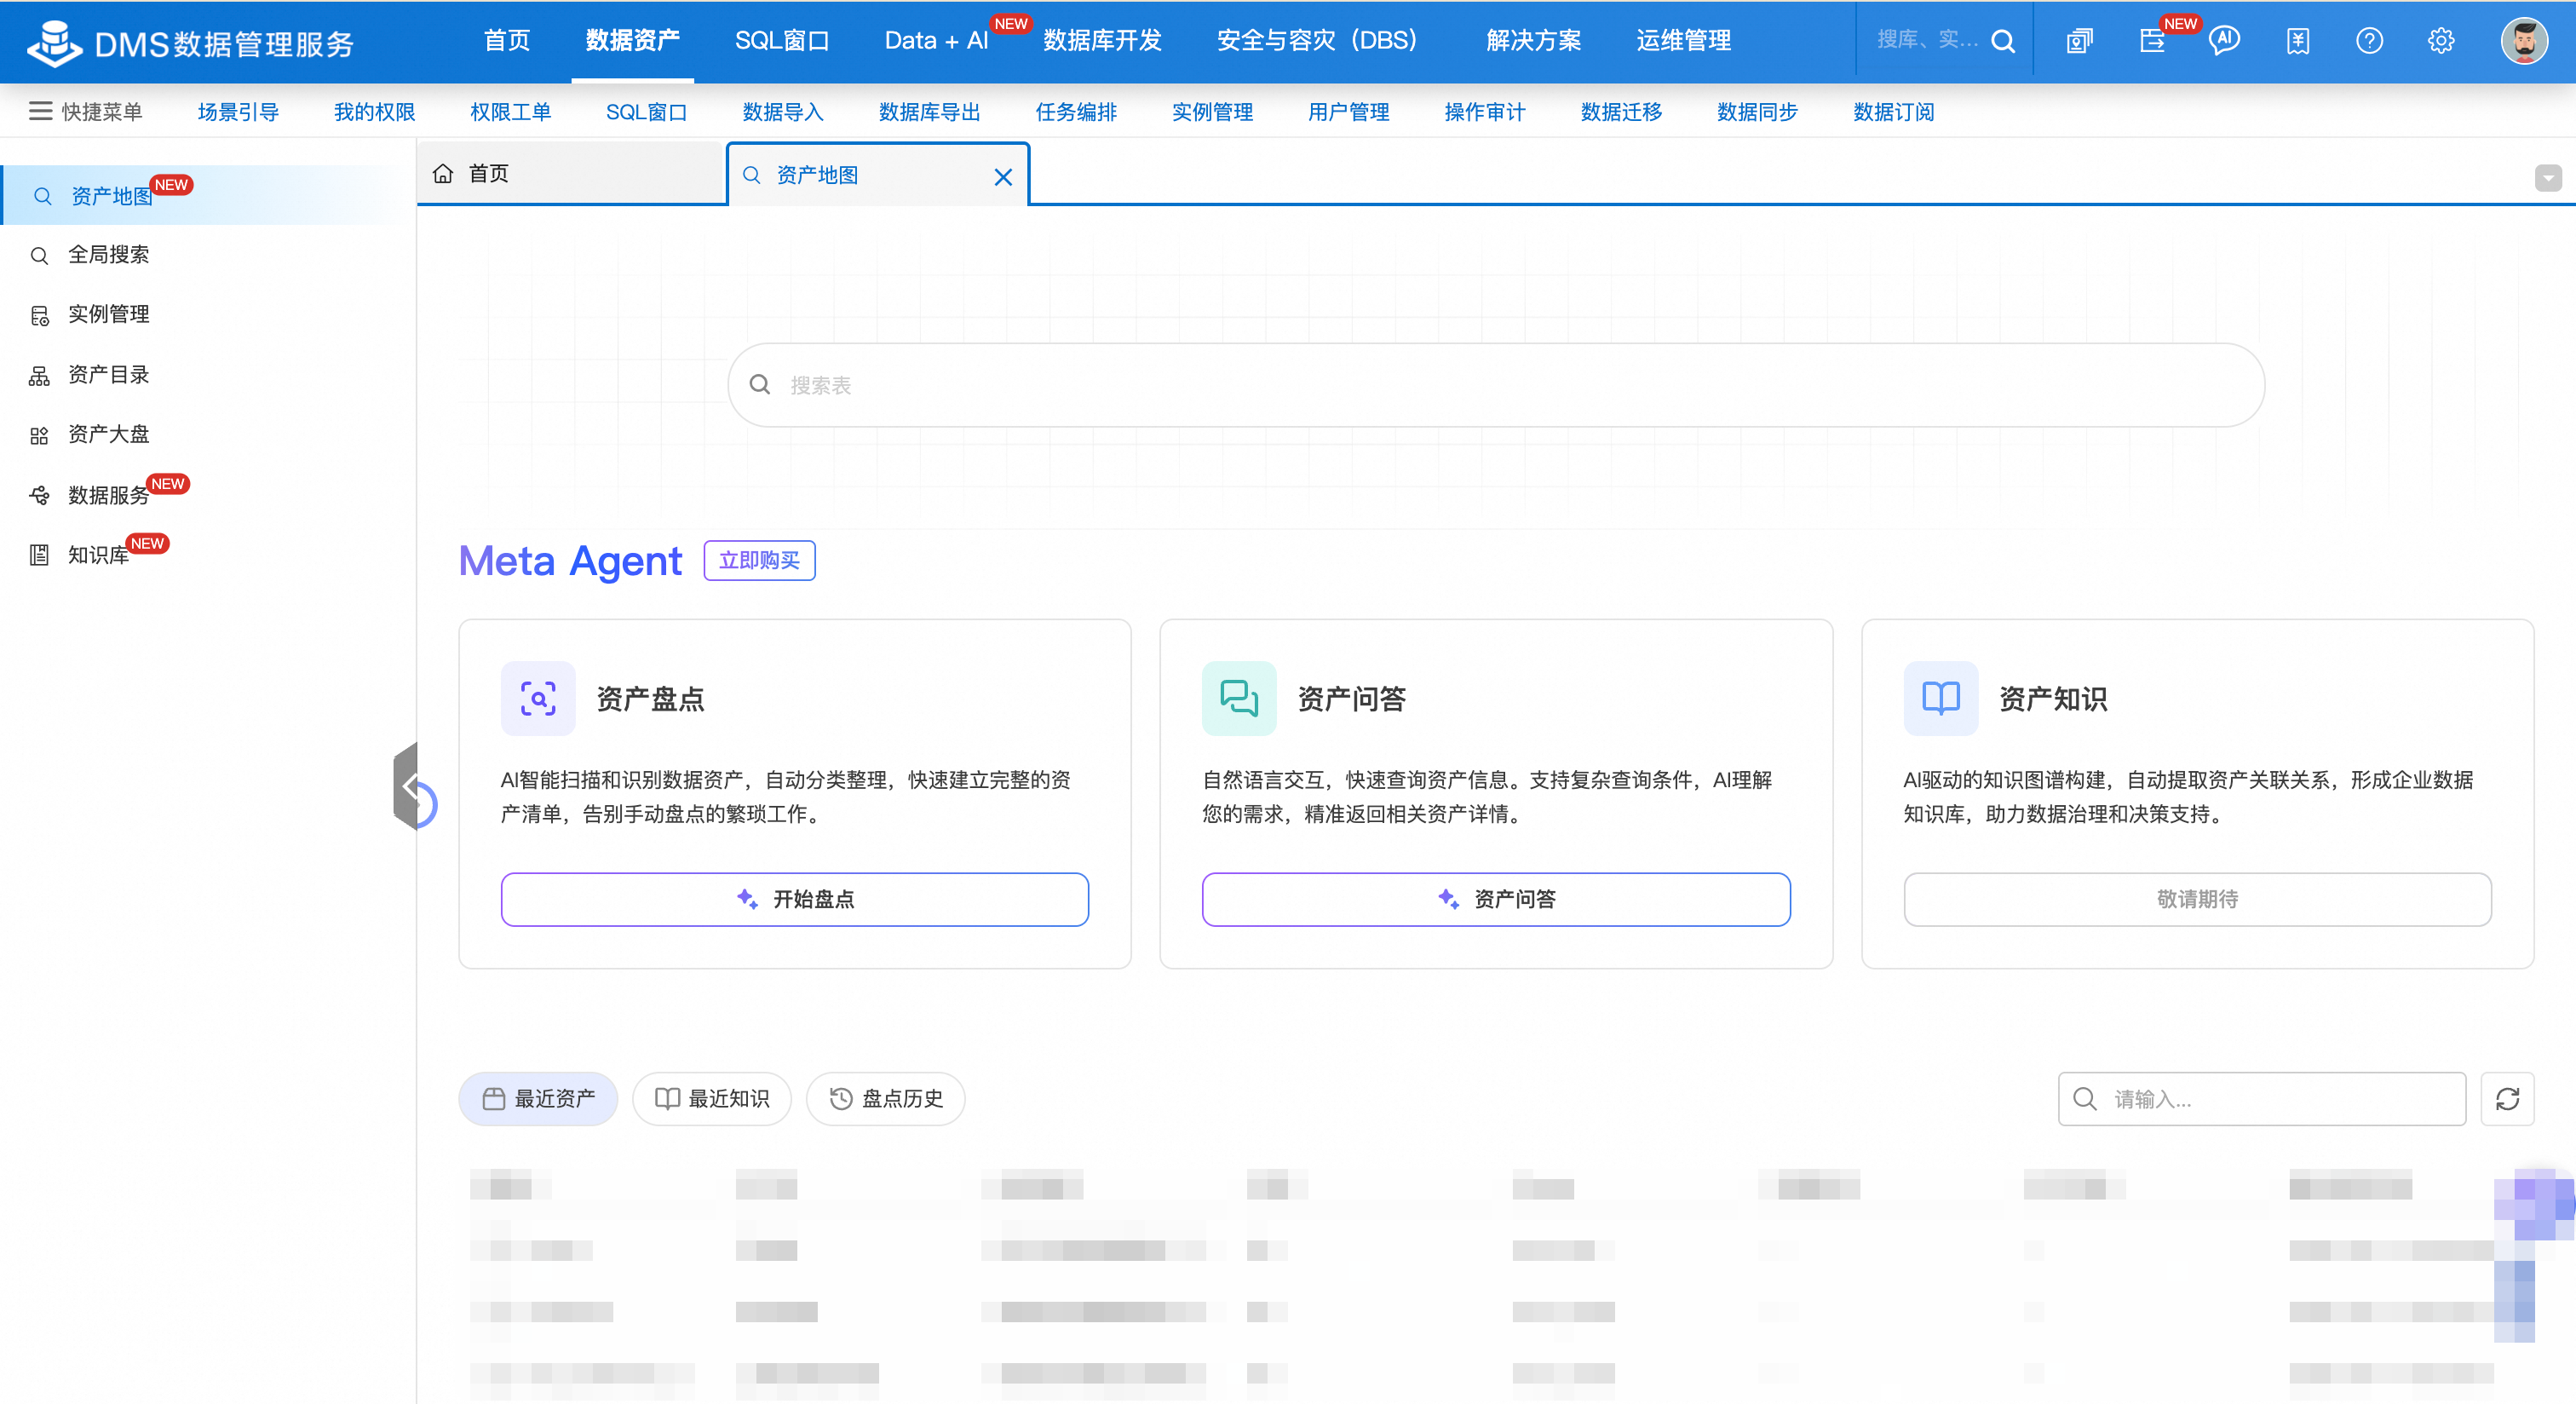
Task: Open the help question mark icon
Action: [2369, 41]
